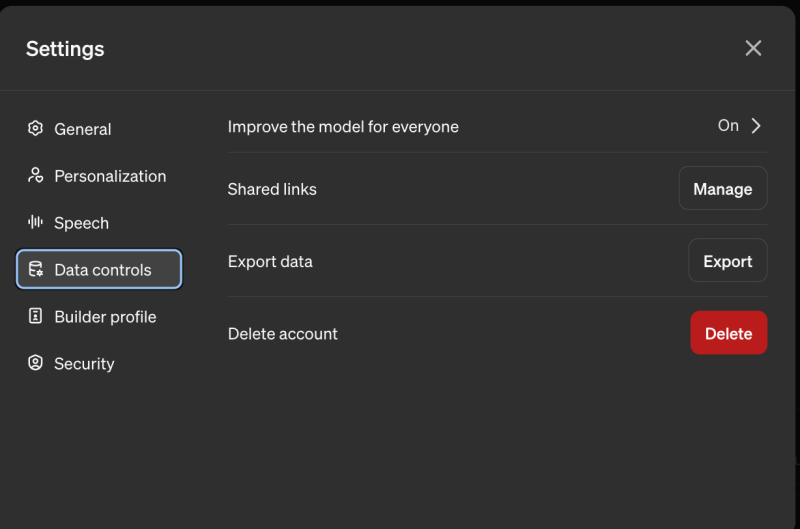The width and height of the screenshot is (800, 529).
Task: Click the red Delete button
Action: point(728,333)
